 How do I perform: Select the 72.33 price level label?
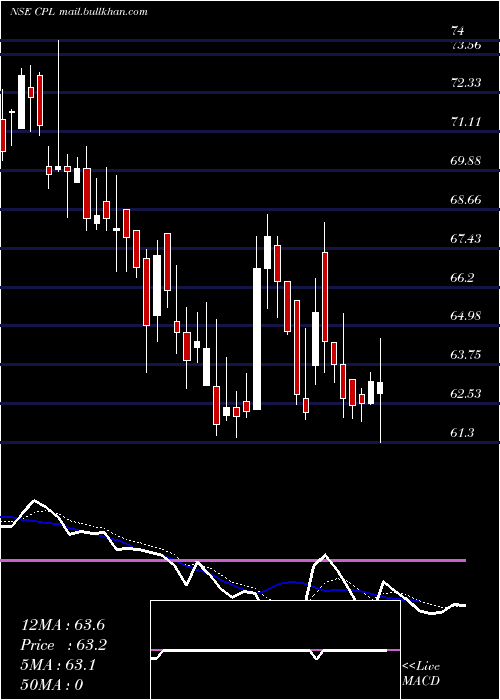(466, 83)
